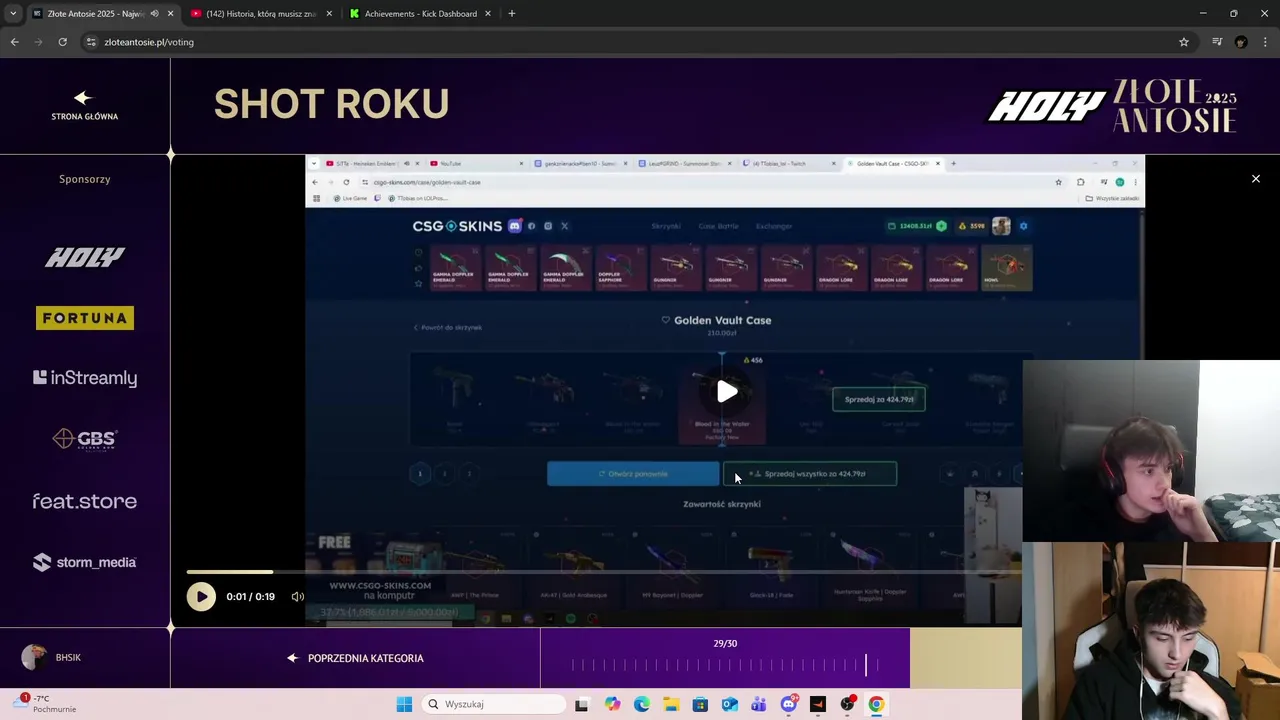Play the Shot Roku video in the center
Viewport: 1280px width, 720px height.
[x=727, y=391]
